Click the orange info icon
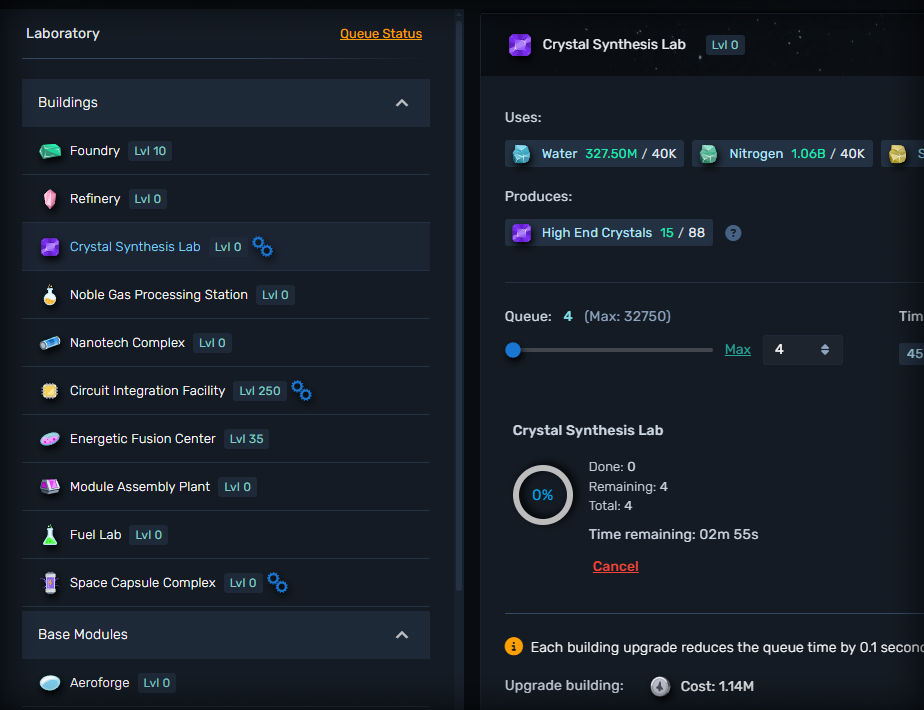This screenshot has height=710, width=924. [513, 646]
